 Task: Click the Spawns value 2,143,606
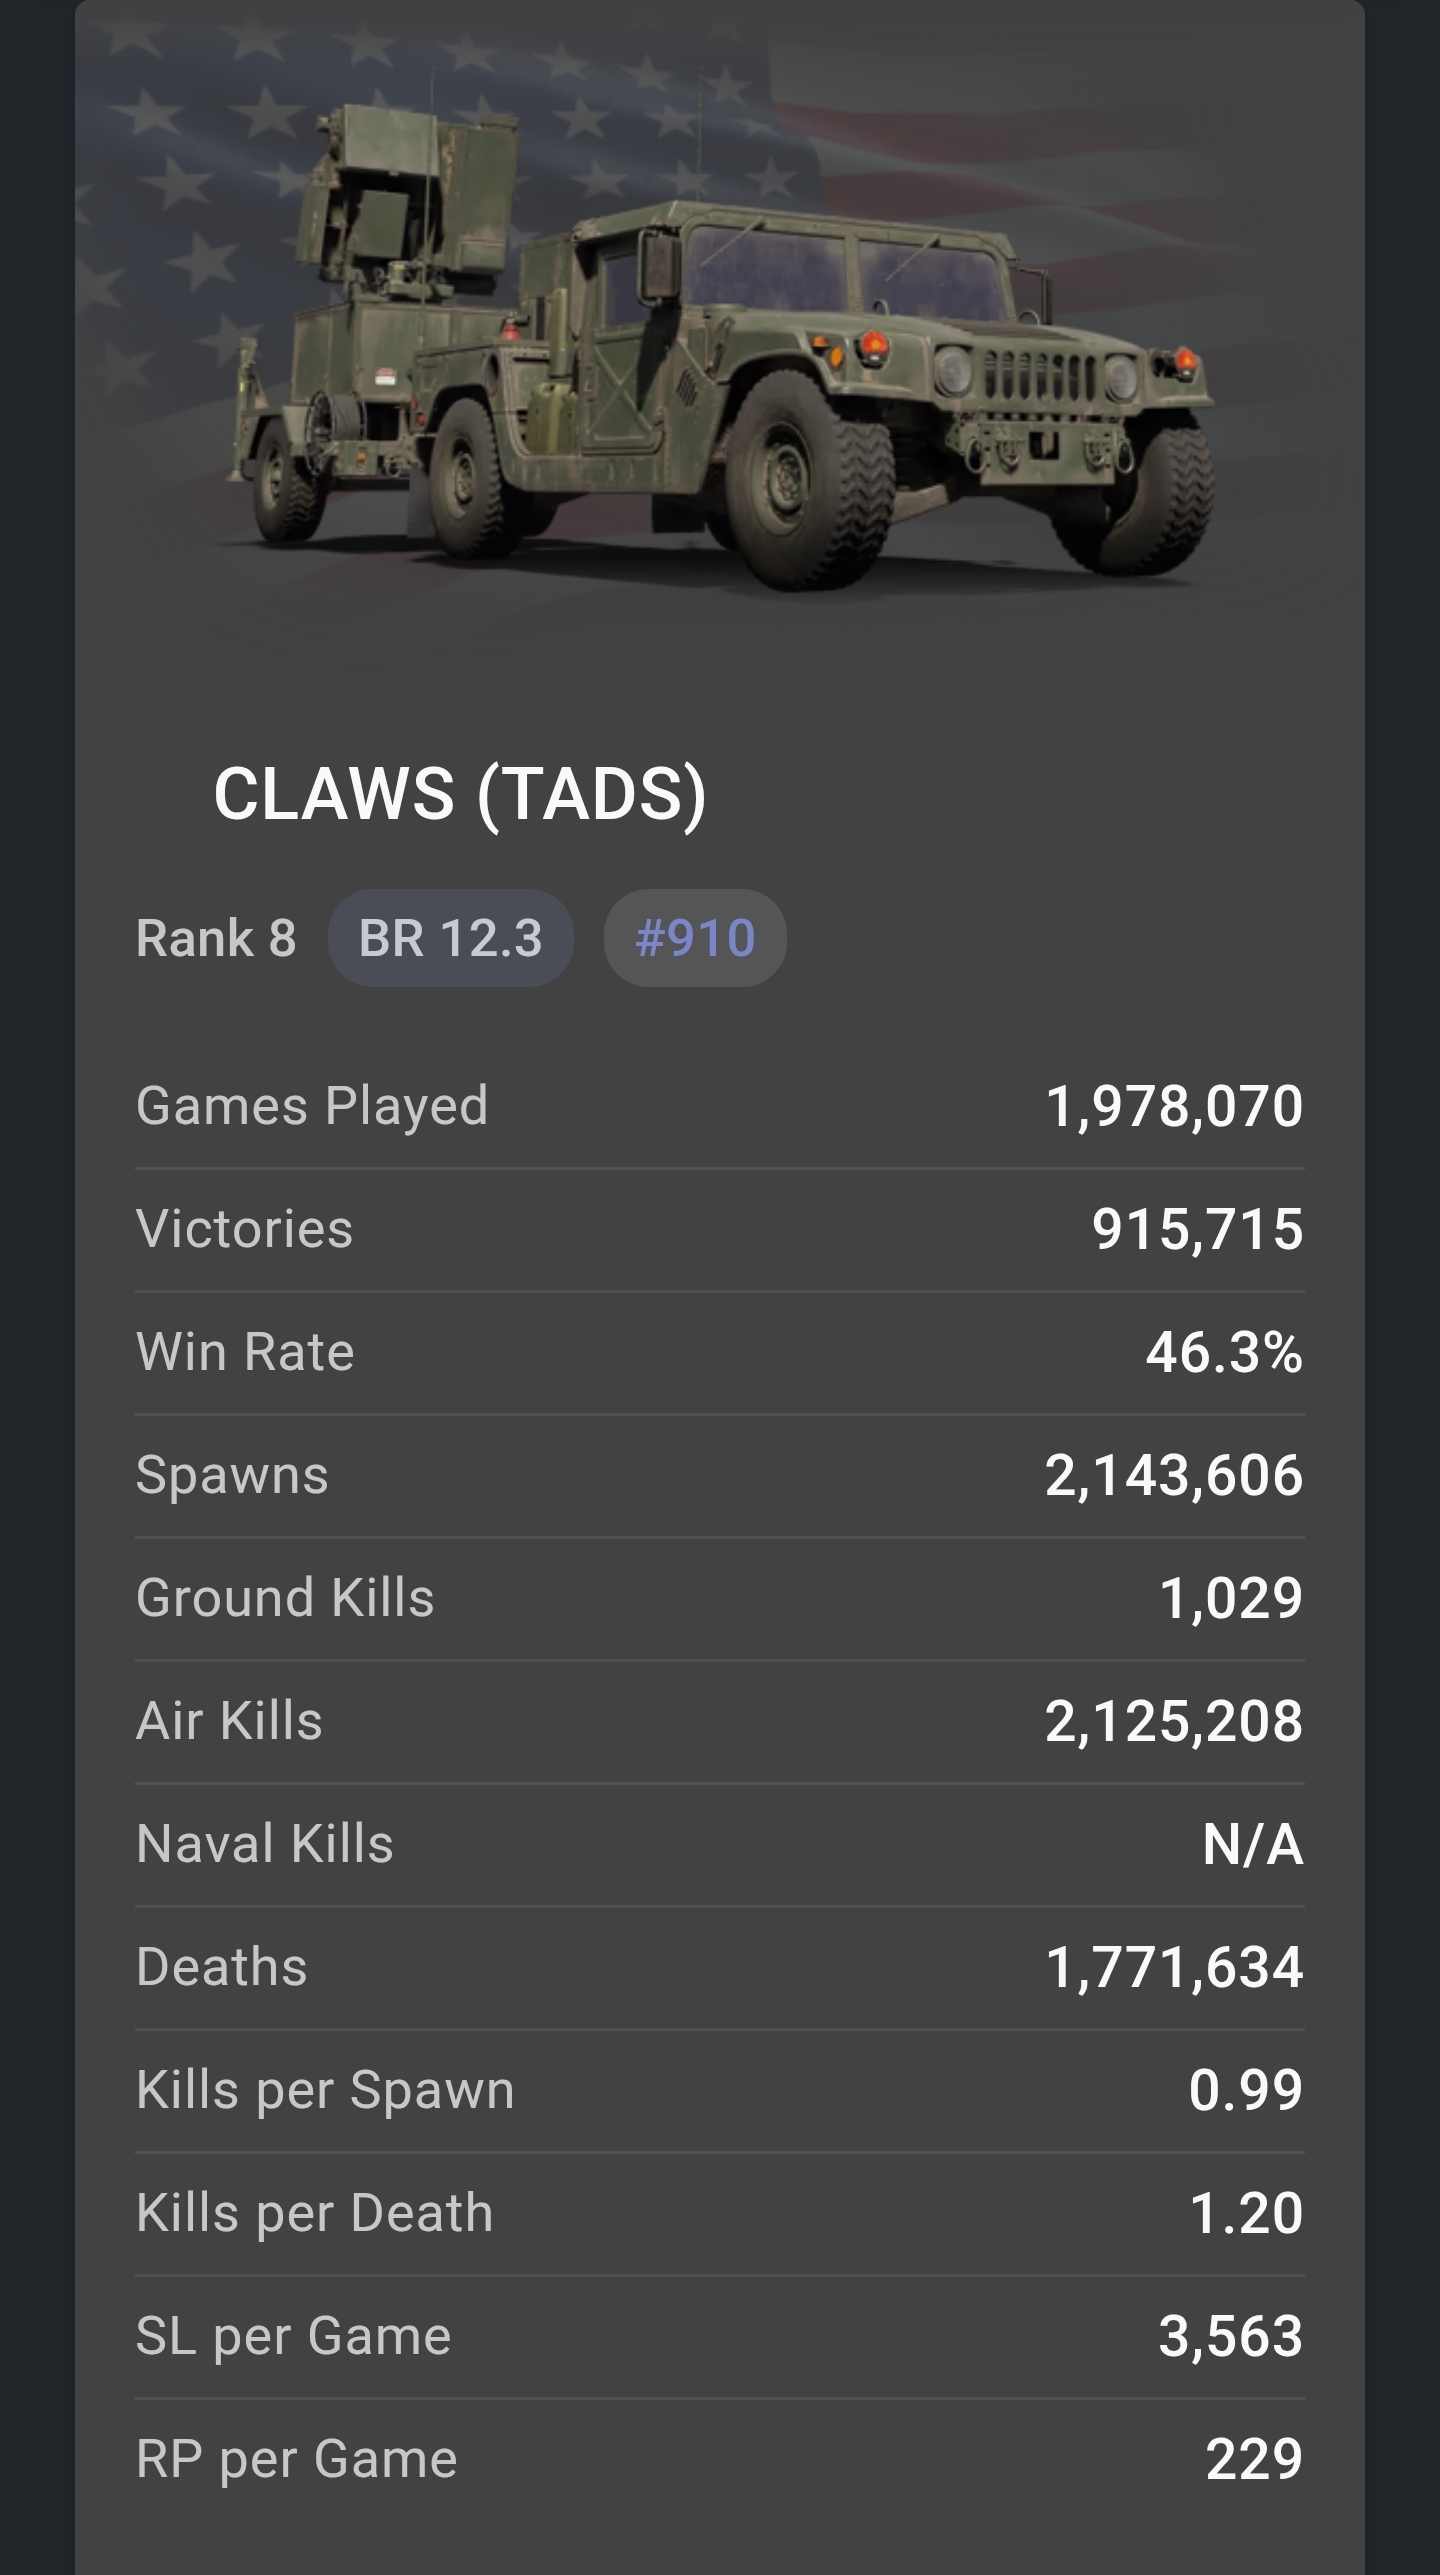click(1174, 1475)
